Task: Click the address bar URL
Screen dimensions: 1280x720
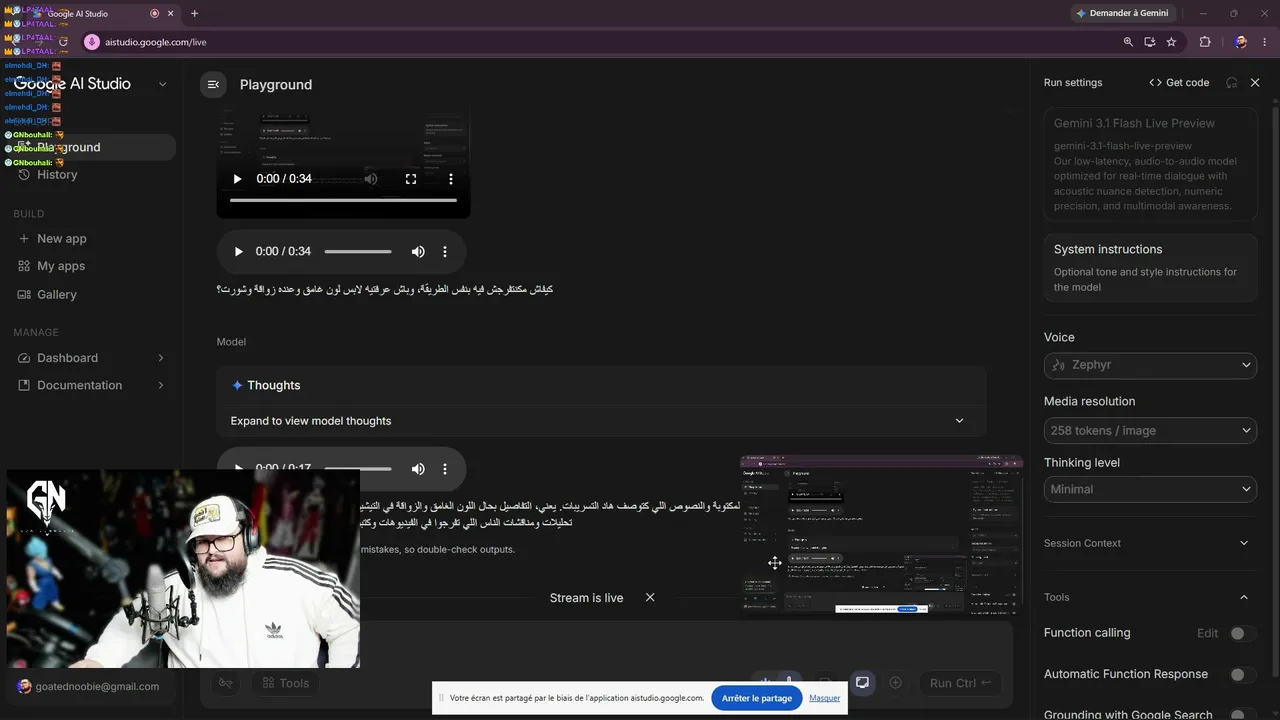Action: [155, 42]
